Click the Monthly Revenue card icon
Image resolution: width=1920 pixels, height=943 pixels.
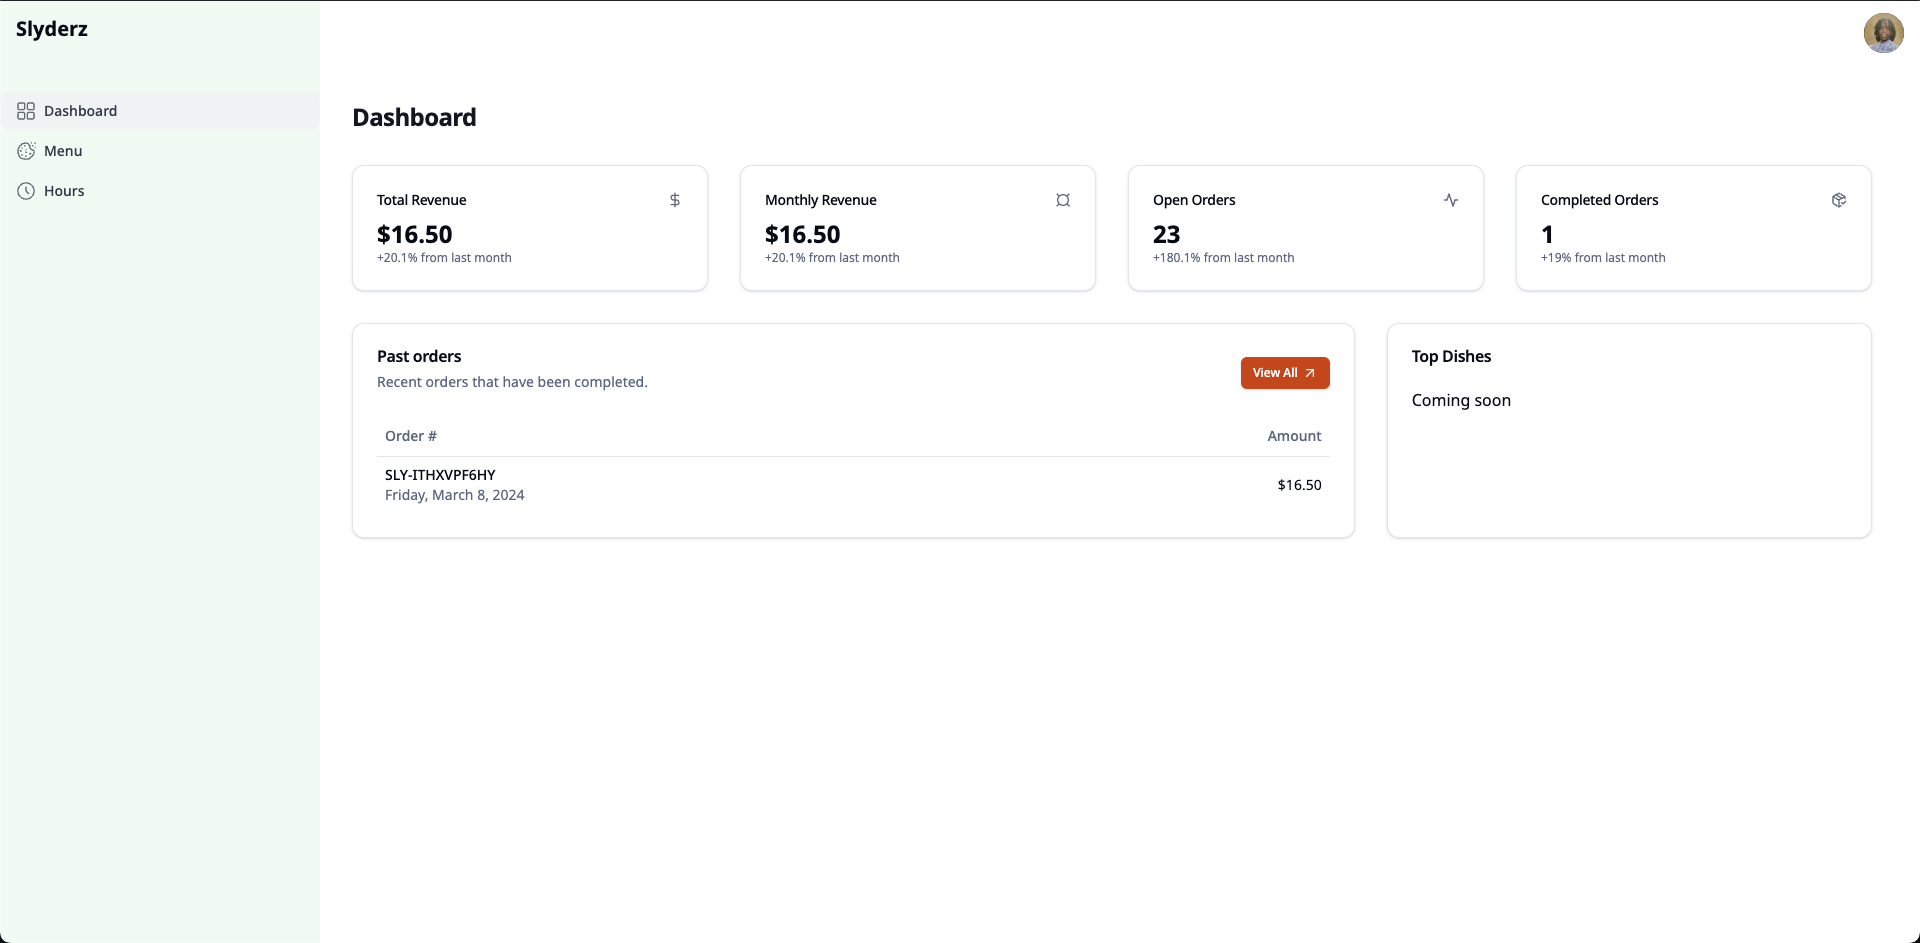click(1063, 200)
